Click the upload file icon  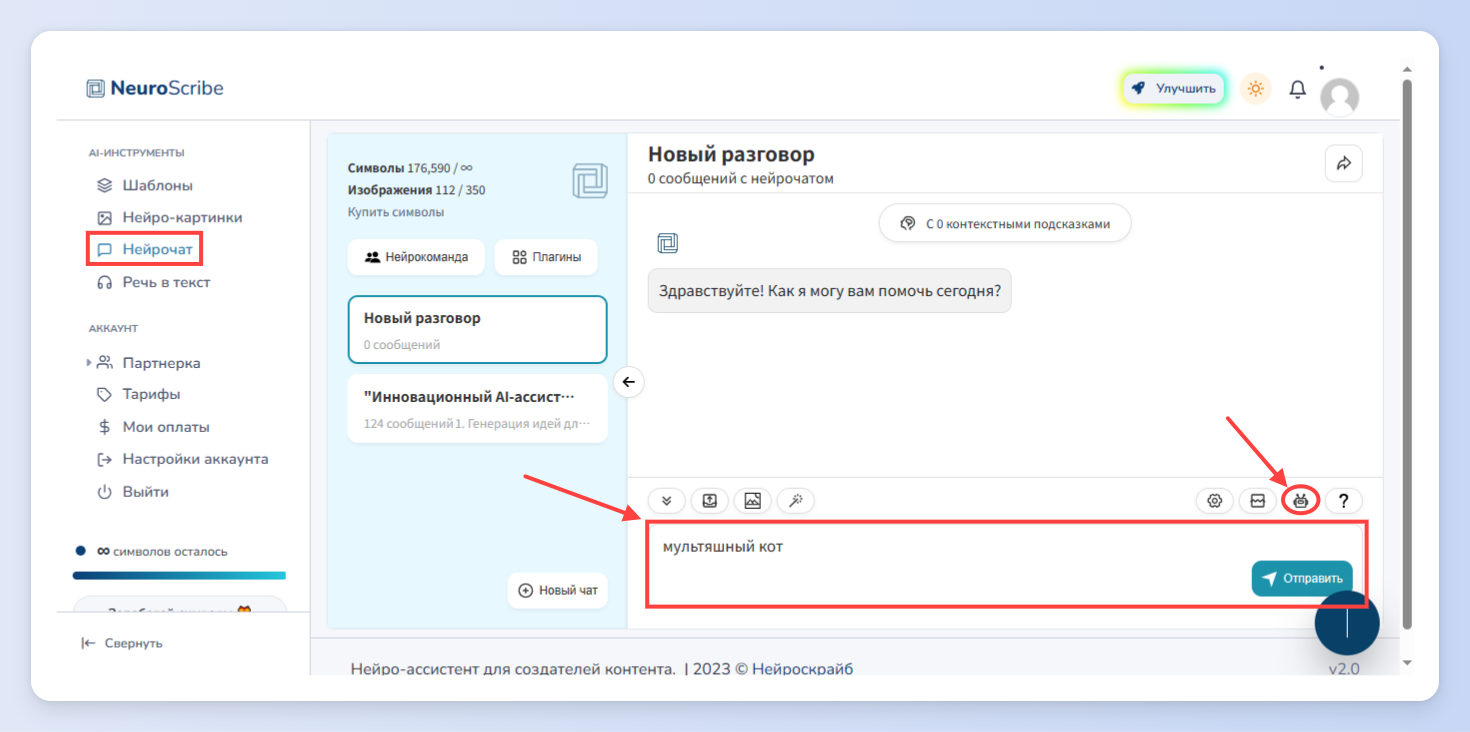click(710, 501)
